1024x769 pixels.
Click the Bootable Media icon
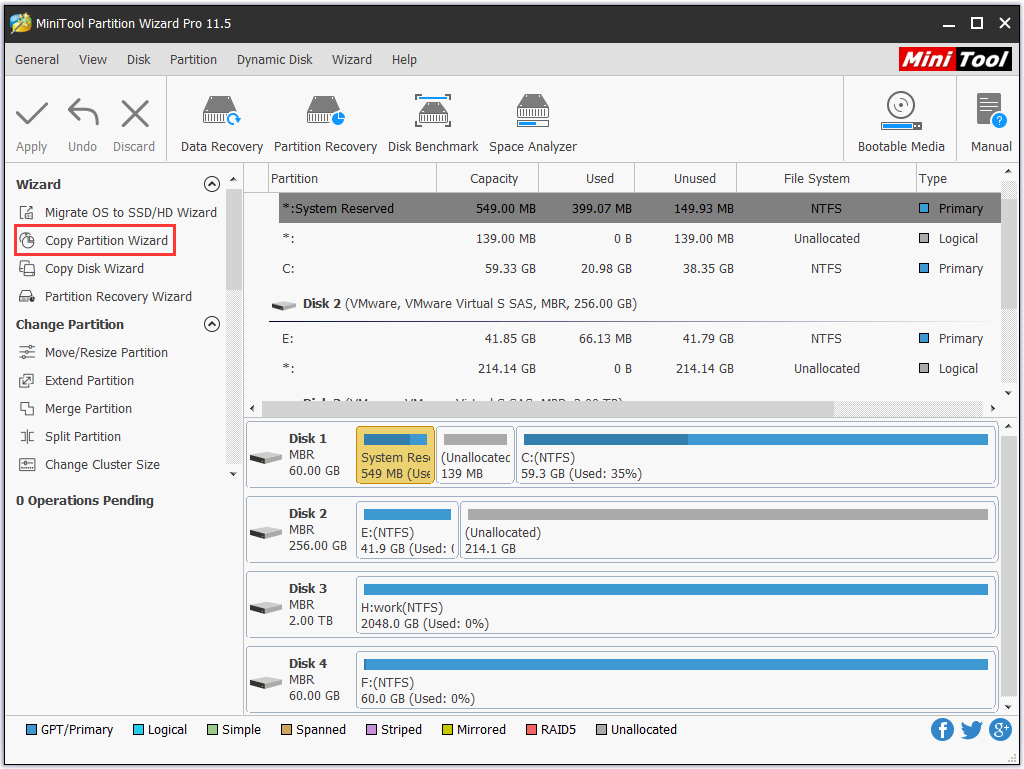[x=901, y=110]
